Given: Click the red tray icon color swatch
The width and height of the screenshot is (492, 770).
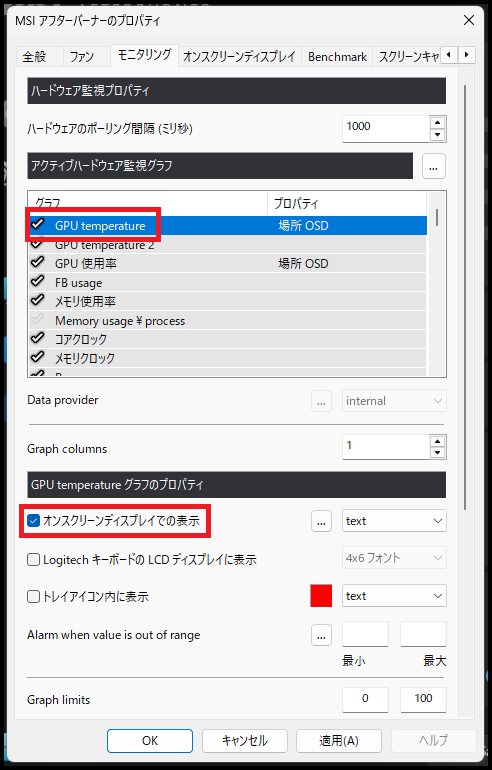Looking at the screenshot, I should click(321, 596).
